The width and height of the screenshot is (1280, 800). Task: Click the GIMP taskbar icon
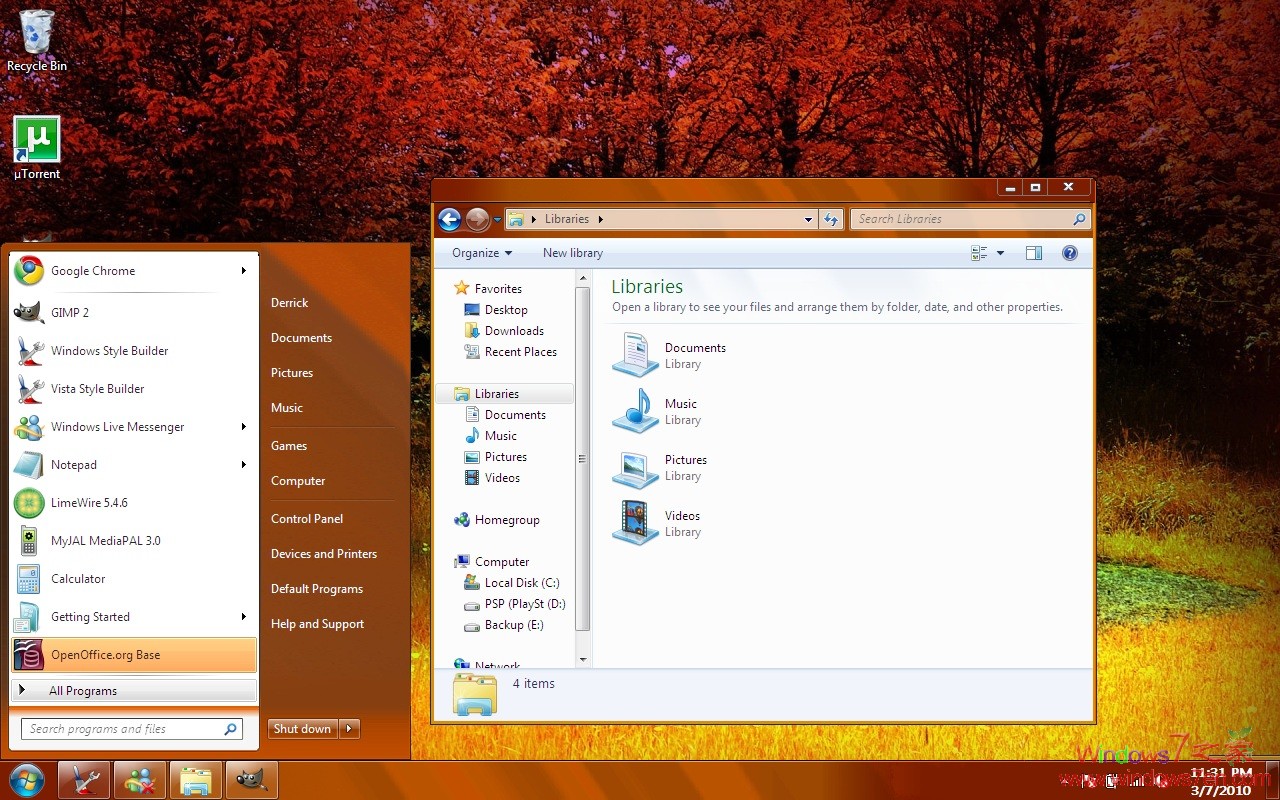pos(251,780)
